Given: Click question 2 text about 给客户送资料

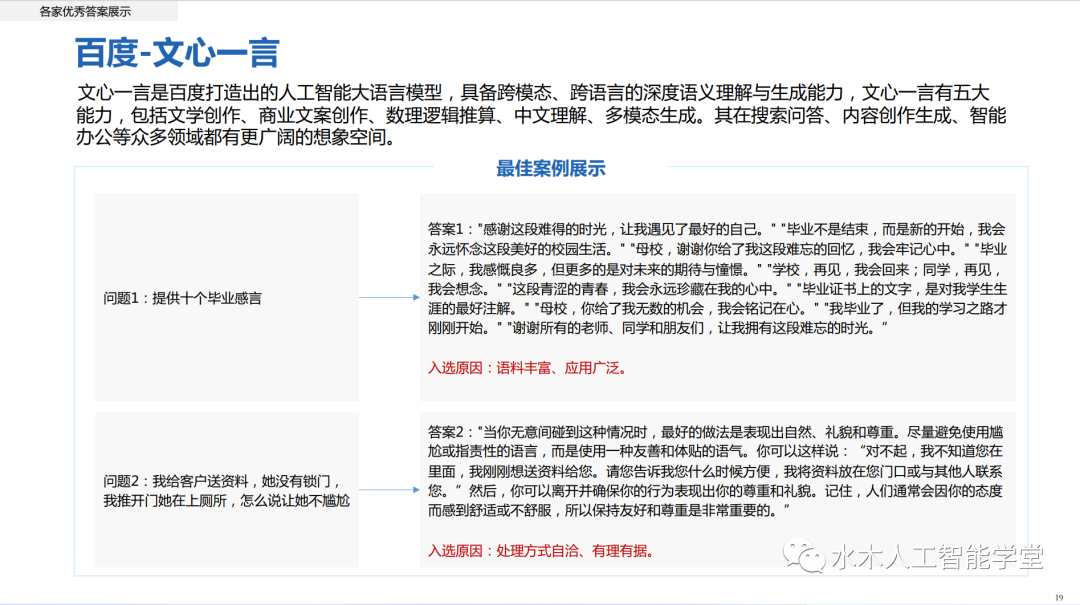Looking at the screenshot, I should 226,490.
